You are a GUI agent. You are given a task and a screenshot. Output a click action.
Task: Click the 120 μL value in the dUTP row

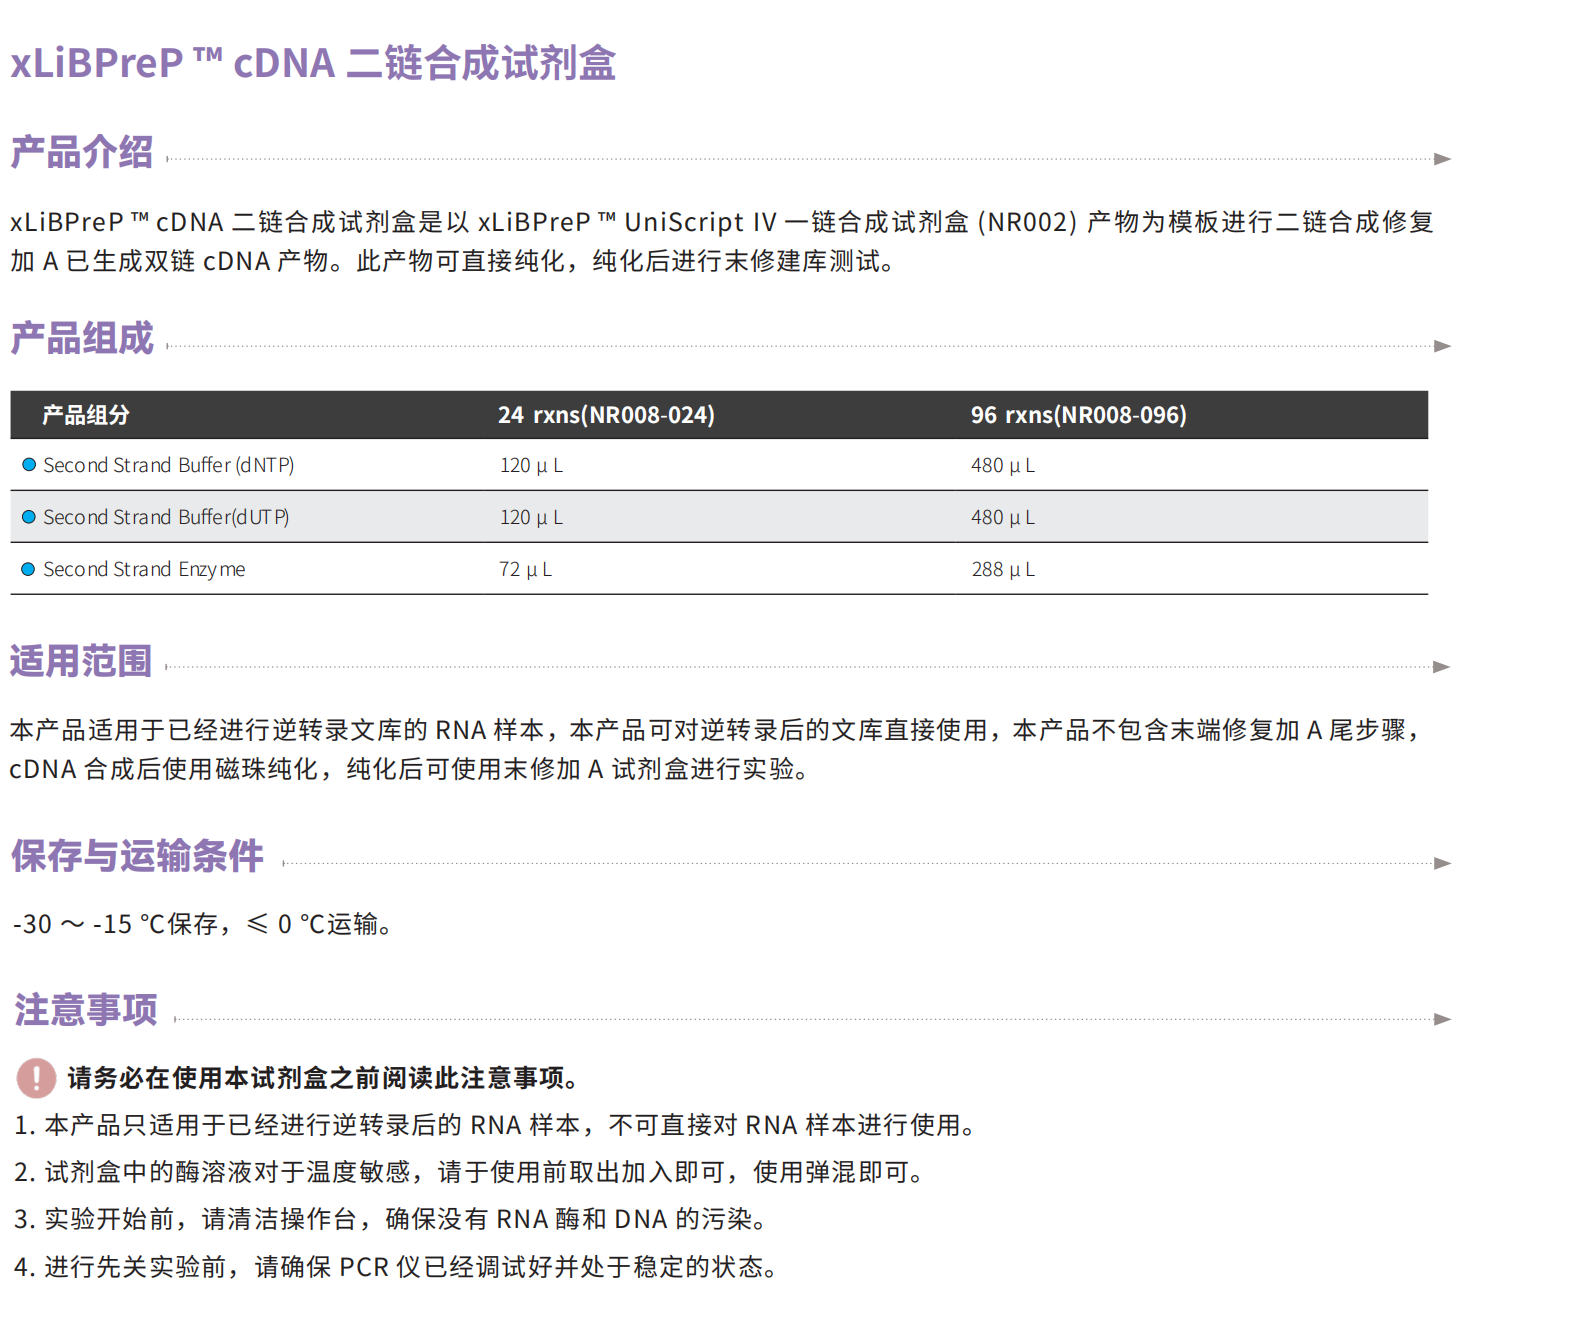pos(531,517)
